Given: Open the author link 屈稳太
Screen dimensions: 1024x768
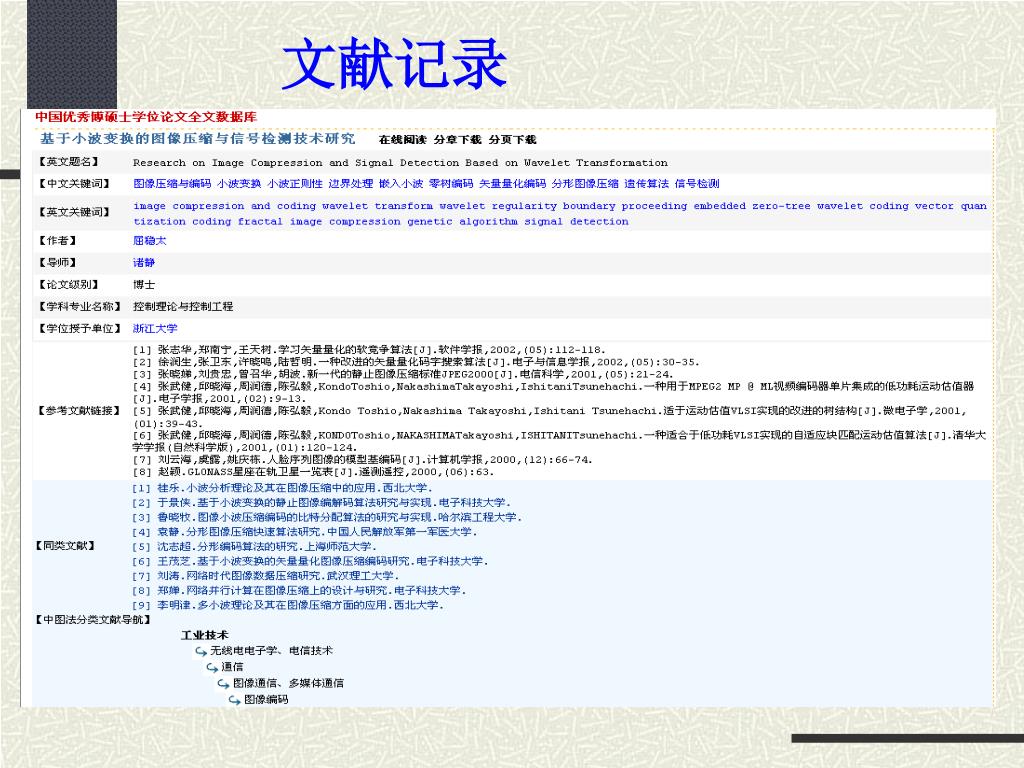Looking at the screenshot, I should (150, 240).
